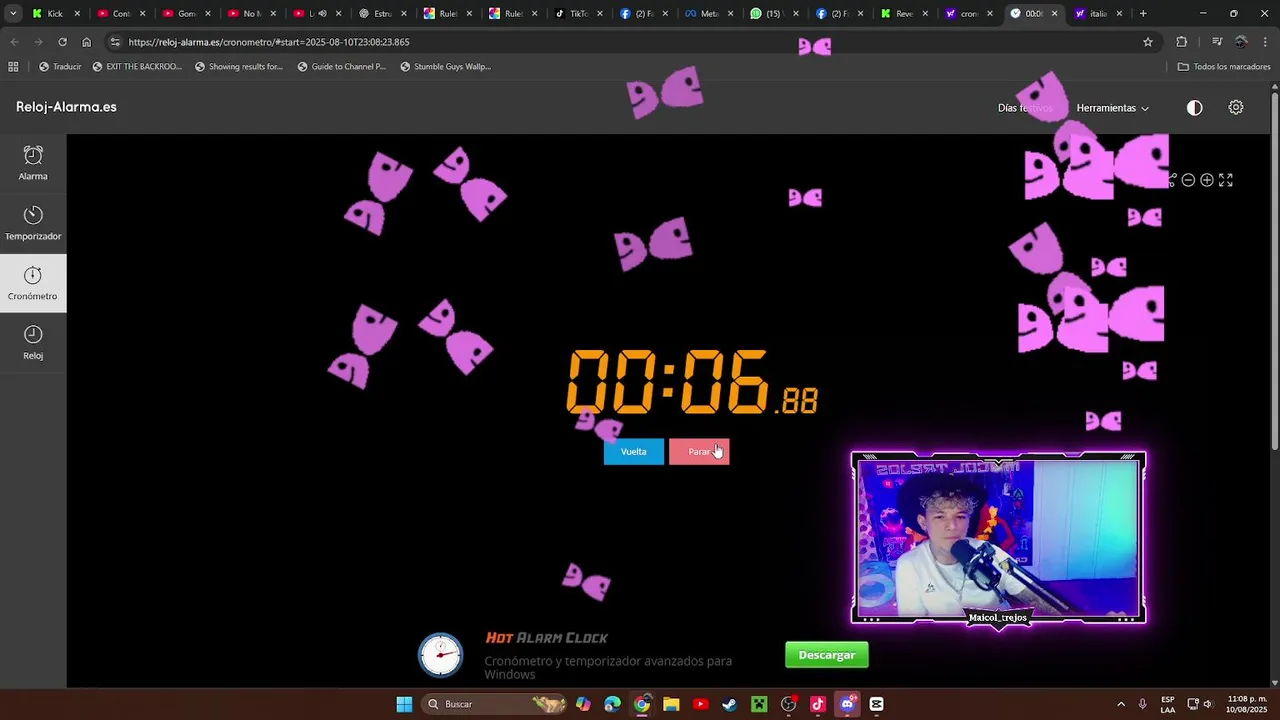Screen dimensions: 1280x720
Task: Click the page vertical scrollbar
Action: point(1274,270)
